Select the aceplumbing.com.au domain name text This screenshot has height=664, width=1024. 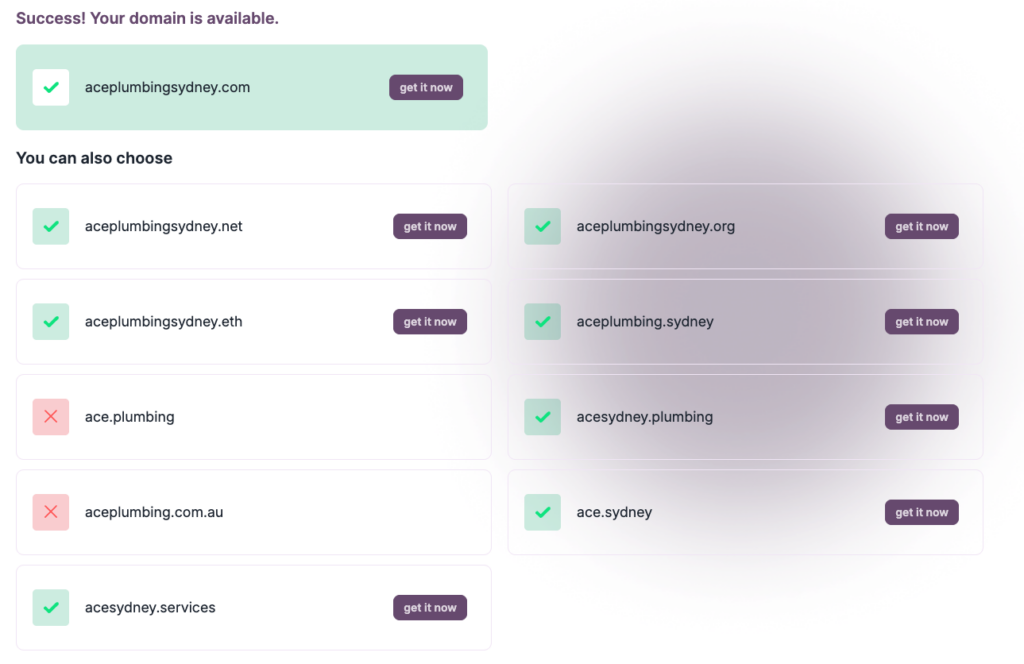pyautogui.click(x=154, y=512)
